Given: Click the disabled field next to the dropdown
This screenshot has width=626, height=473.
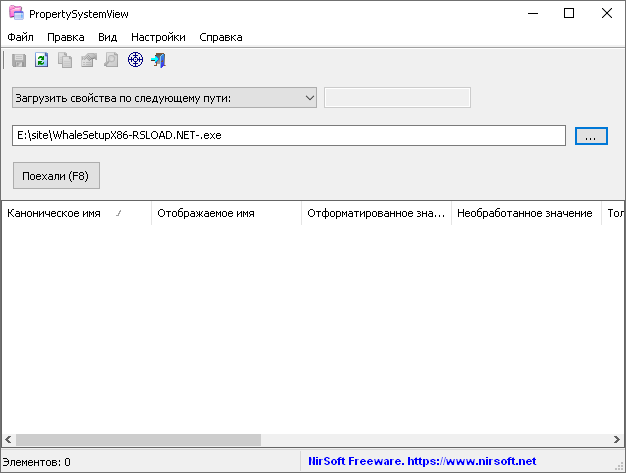Looking at the screenshot, I should (x=397, y=98).
